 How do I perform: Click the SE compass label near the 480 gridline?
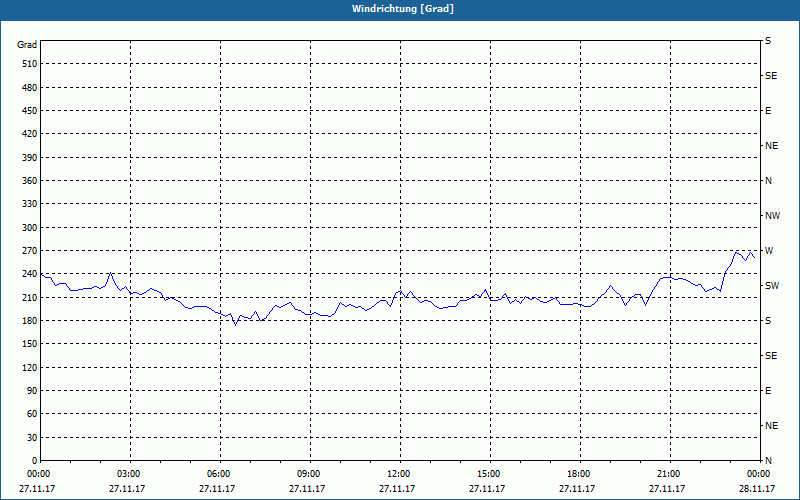(x=771, y=76)
